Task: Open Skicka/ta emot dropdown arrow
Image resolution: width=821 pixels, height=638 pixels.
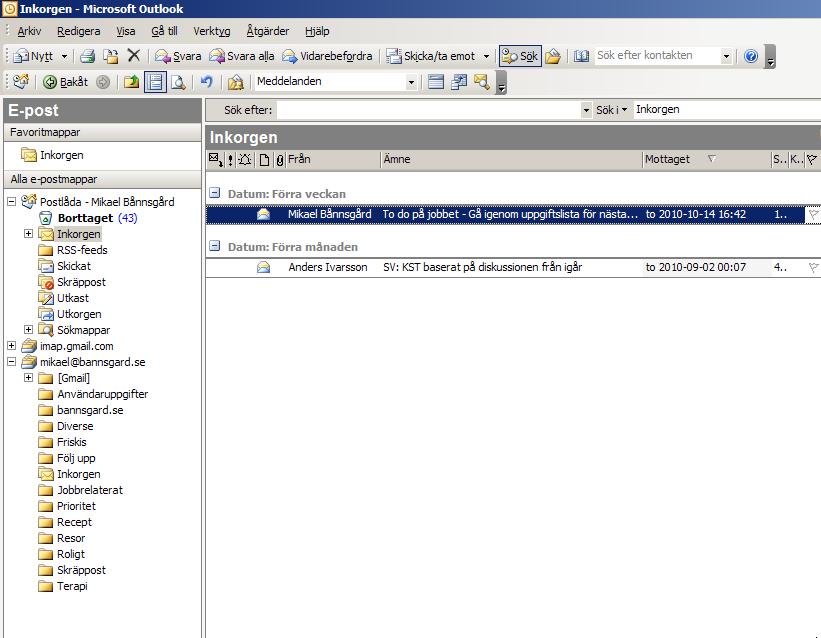Action: point(486,56)
